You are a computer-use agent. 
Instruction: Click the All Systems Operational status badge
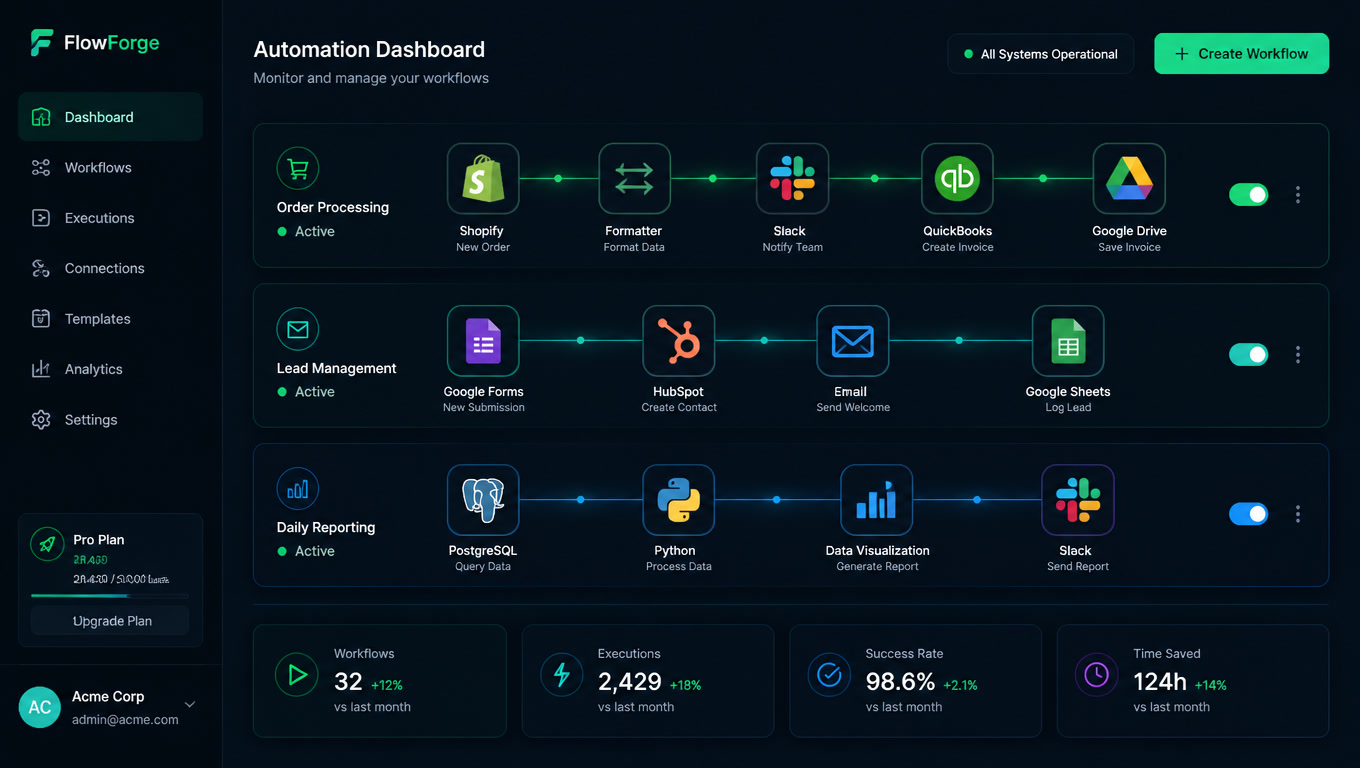point(1040,54)
